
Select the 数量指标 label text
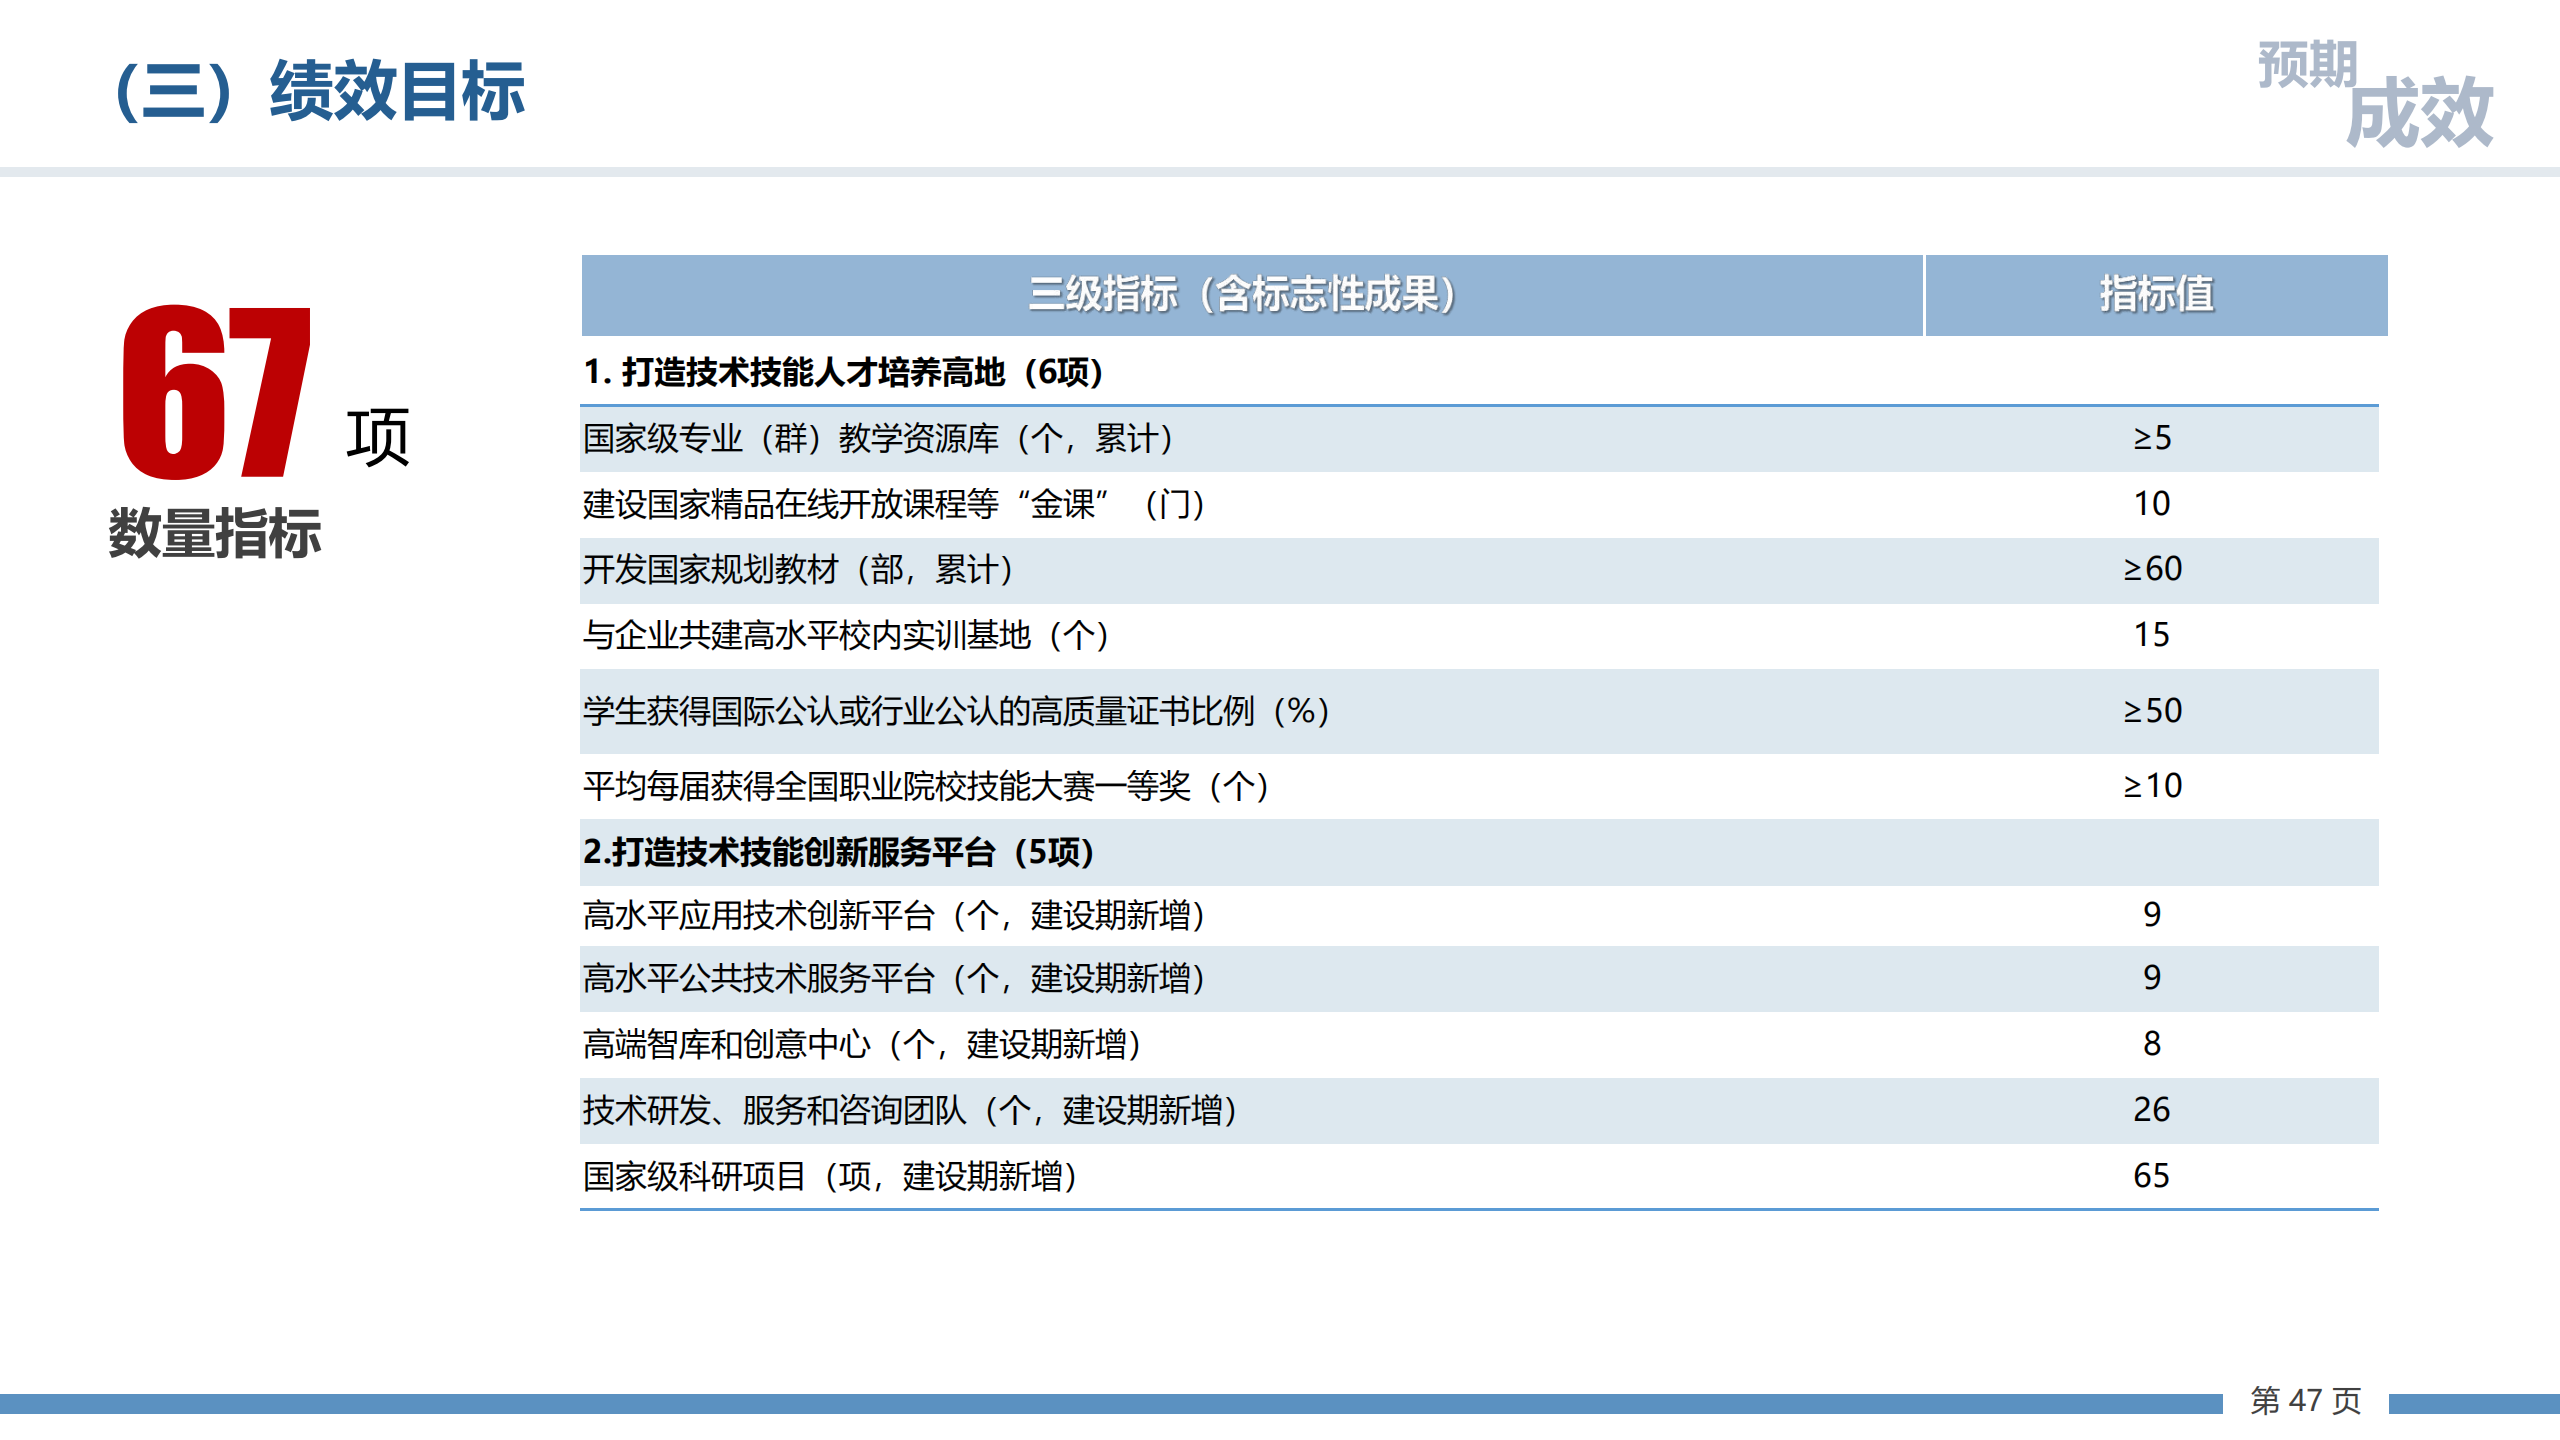215,533
